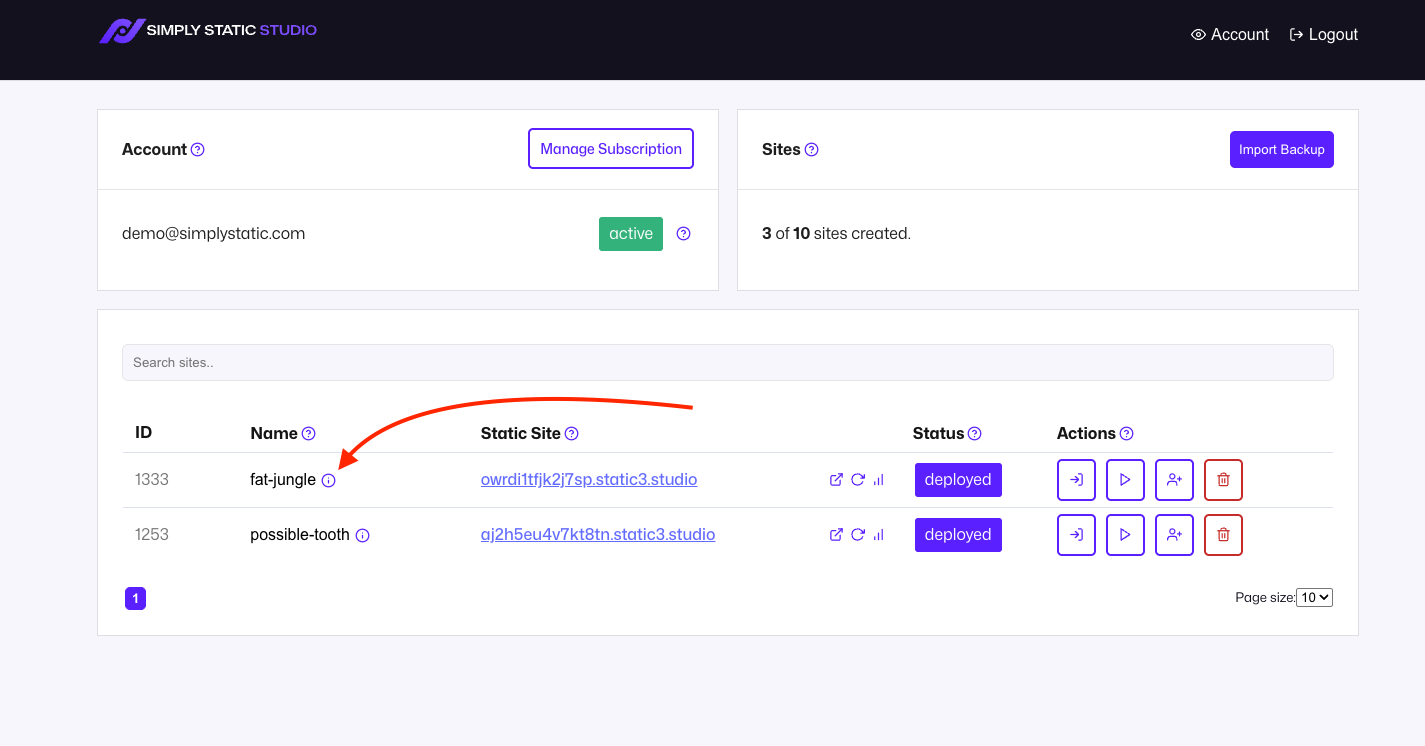Click help icon next to Name column

pyautogui.click(x=309, y=434)
